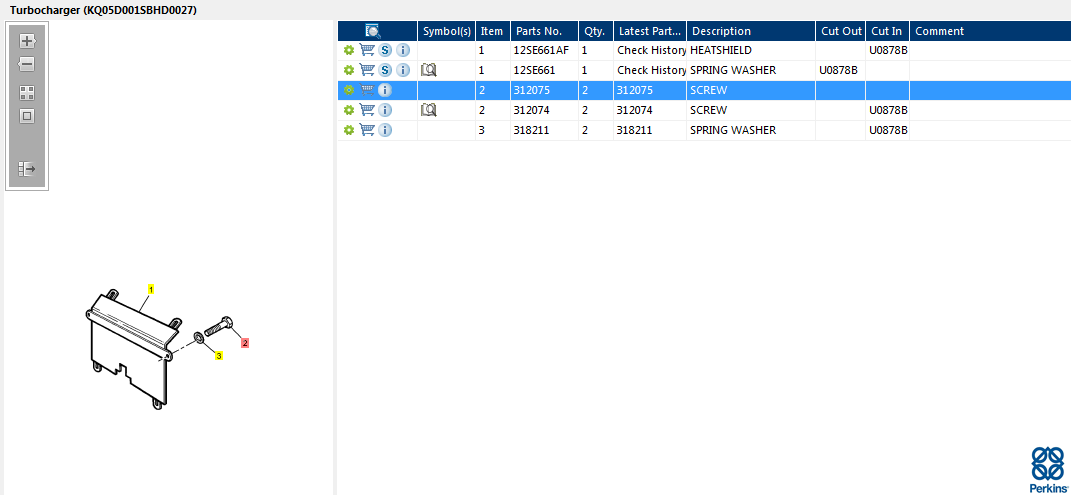Click the S icon in the 12SE661 row
This screenshot has height=495, width=1071.
[385, 70]
